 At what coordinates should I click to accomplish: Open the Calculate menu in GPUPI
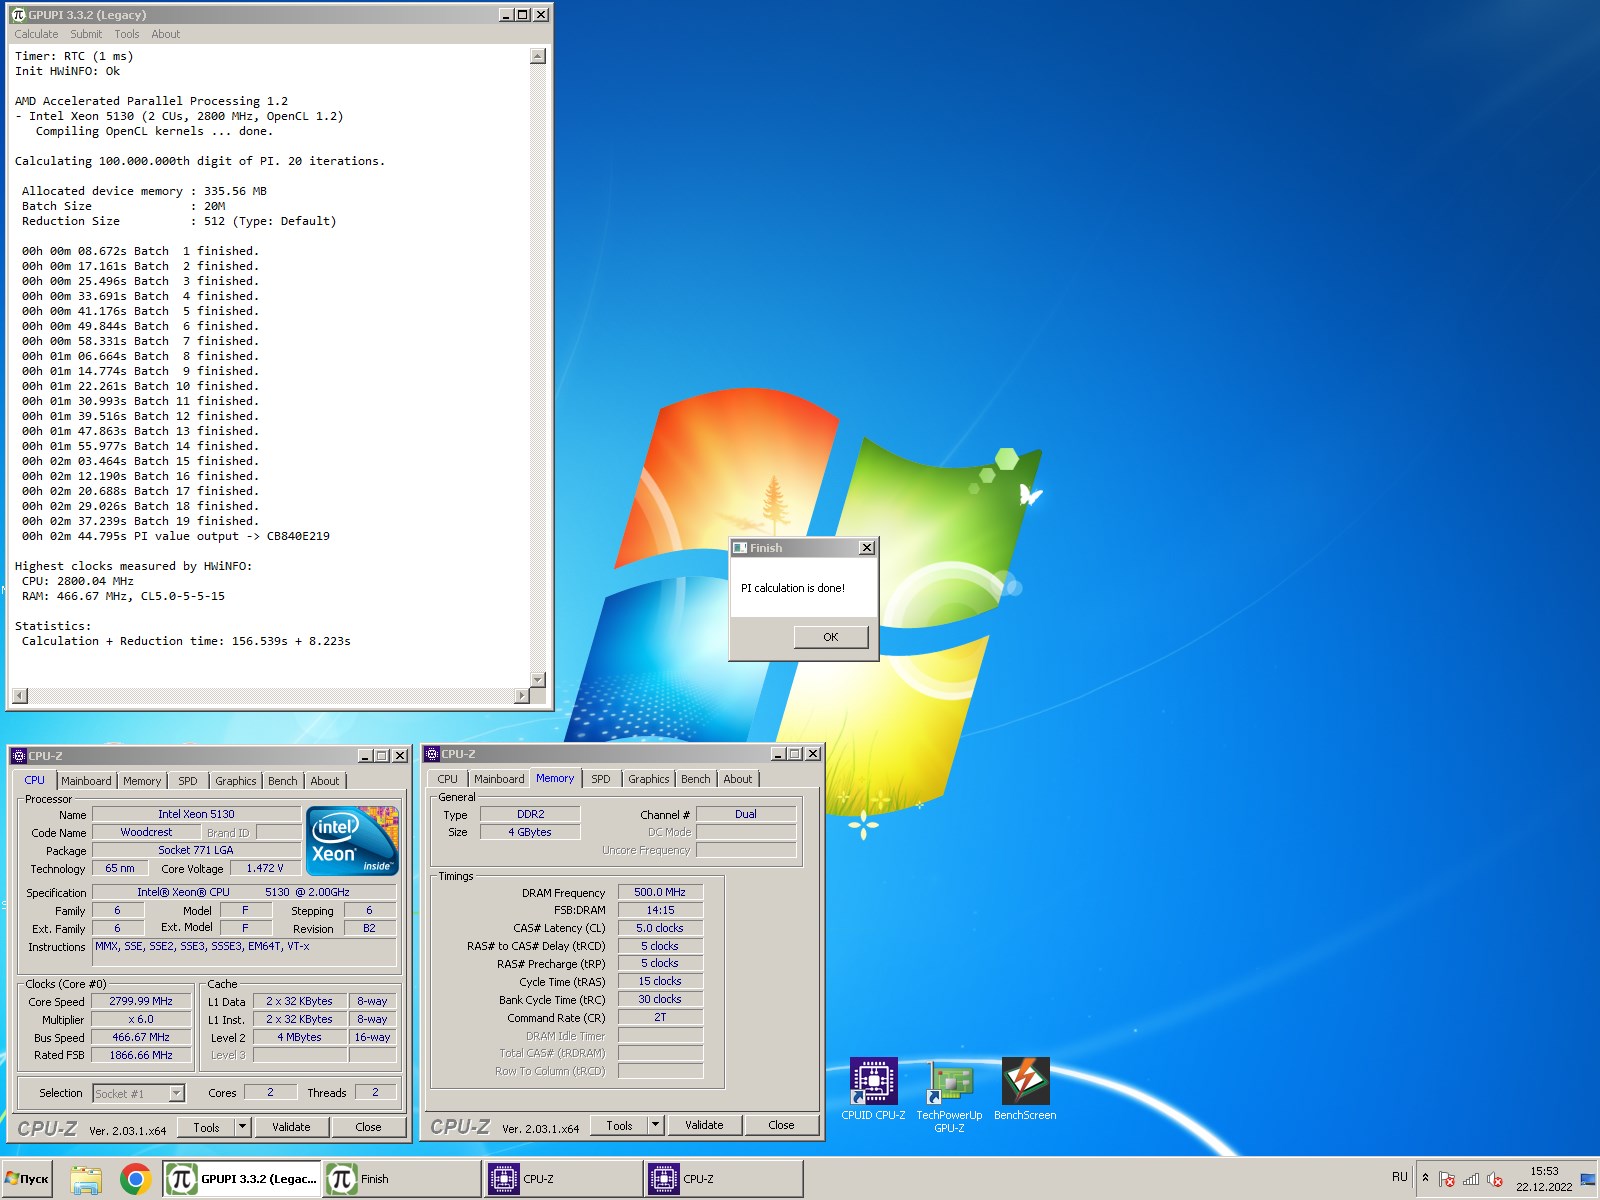(36, 34)
